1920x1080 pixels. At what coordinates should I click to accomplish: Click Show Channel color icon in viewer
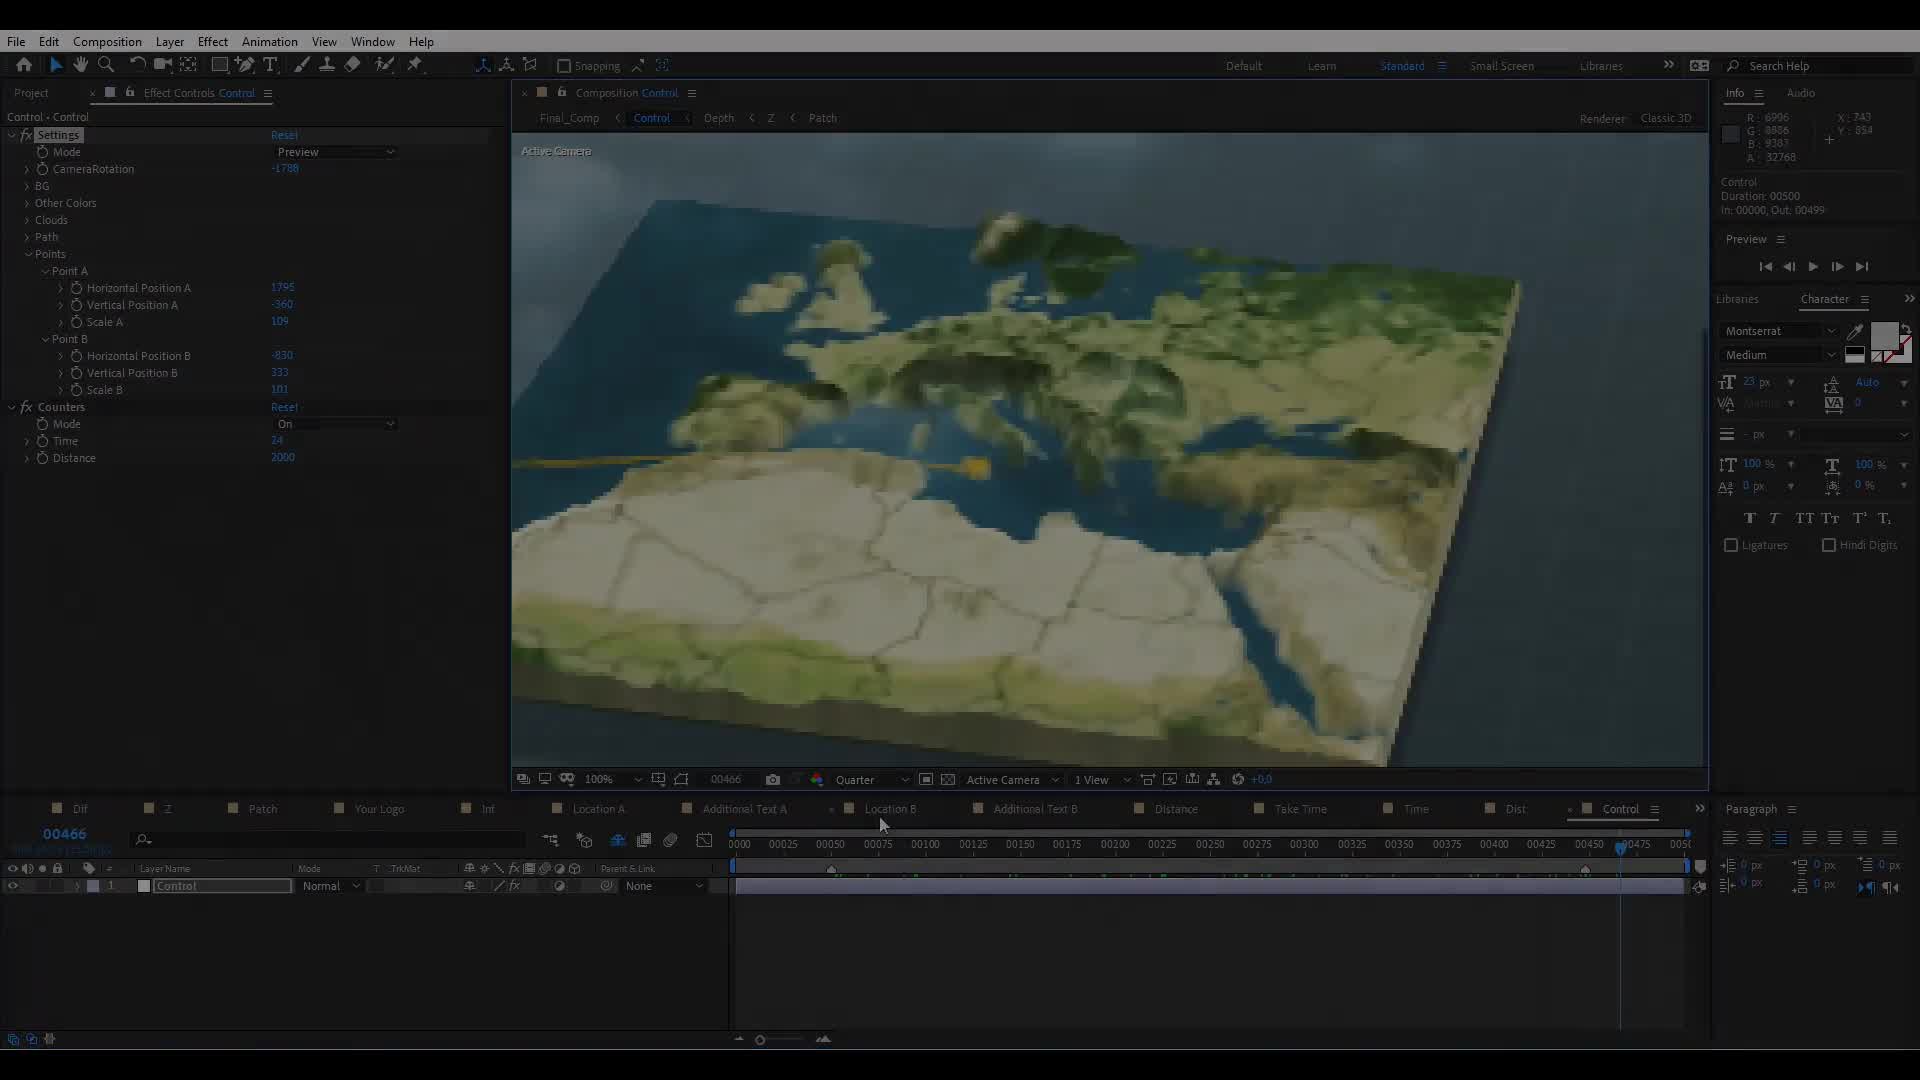(x=817, y=780)
